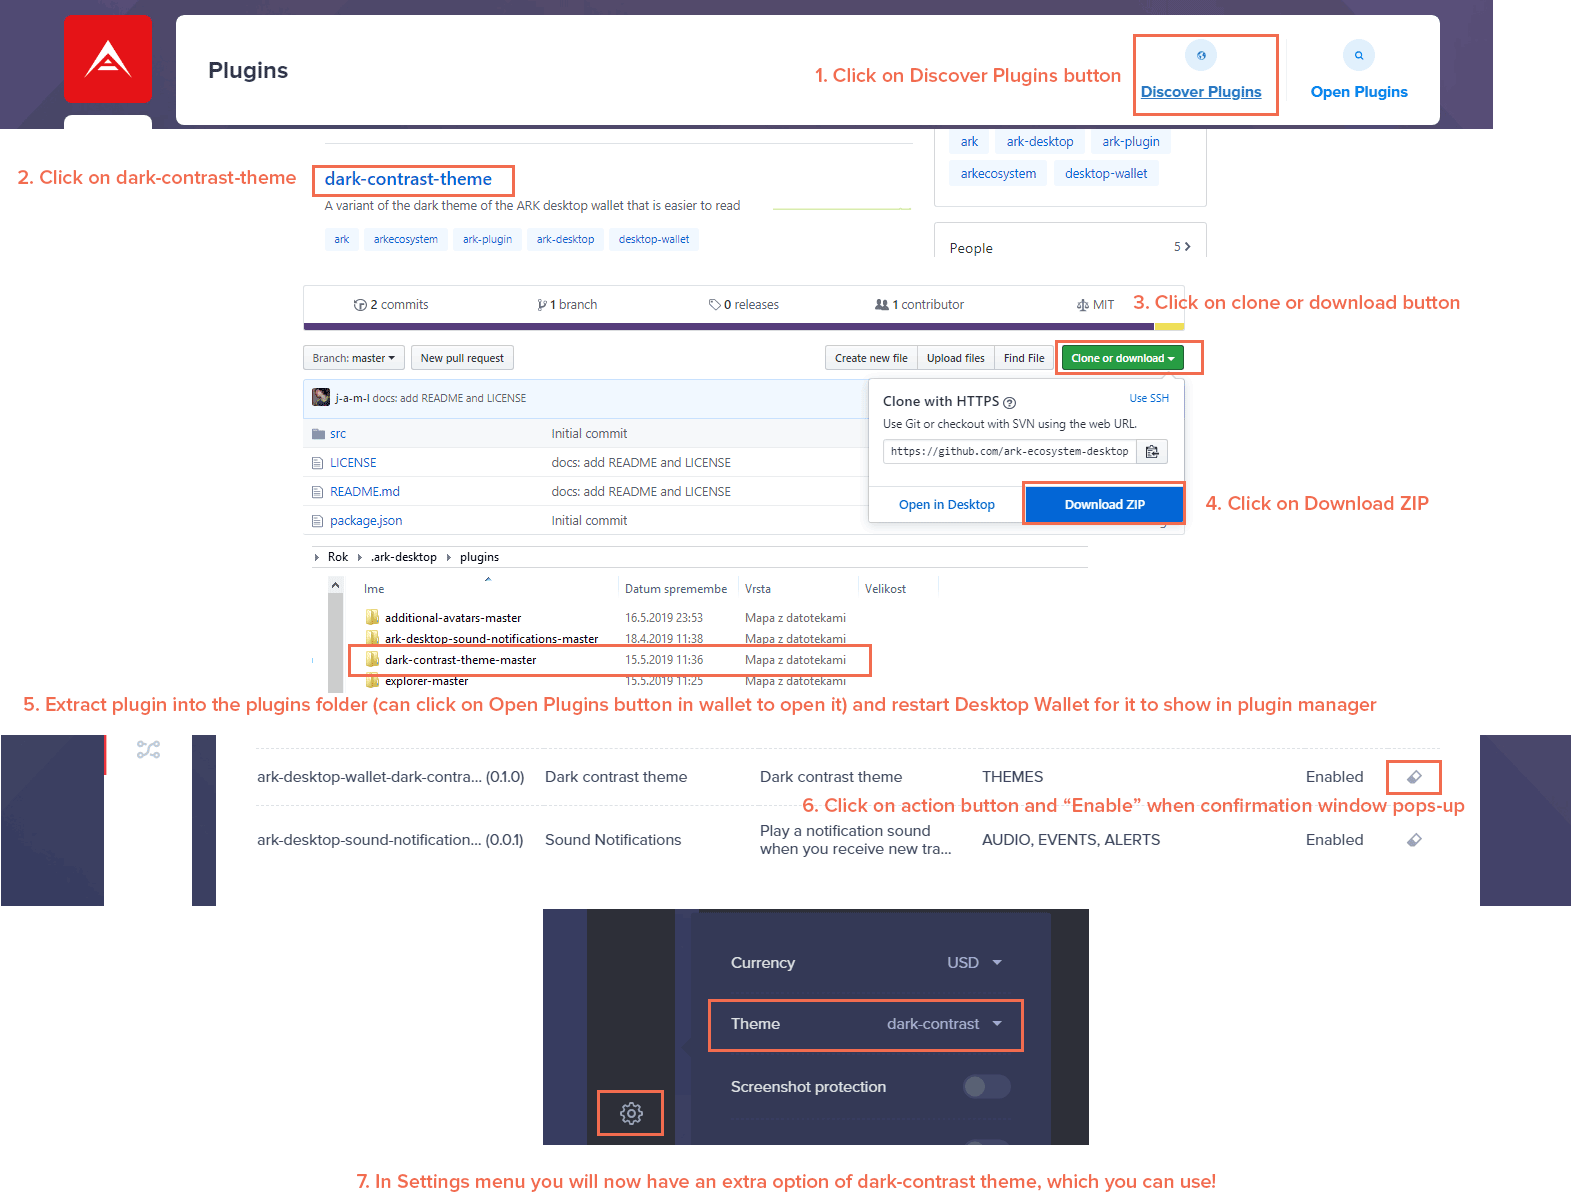Click .ark-desktop in the breadcrumb path
The image size is (1571, 1192).
point(404,558)
